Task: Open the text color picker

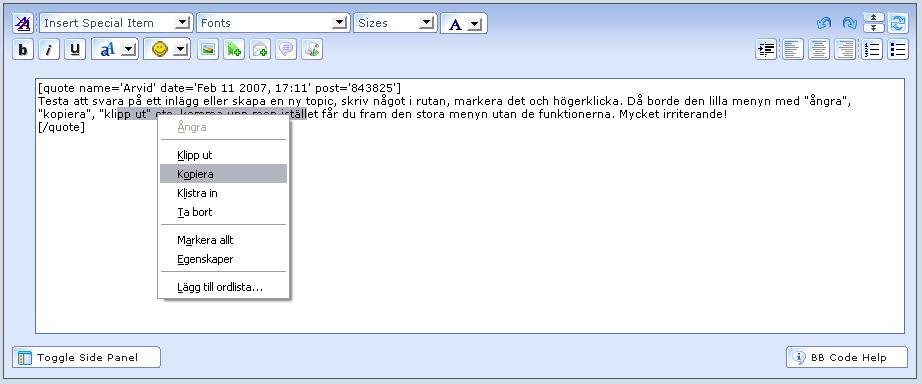Action: point(463,24)
